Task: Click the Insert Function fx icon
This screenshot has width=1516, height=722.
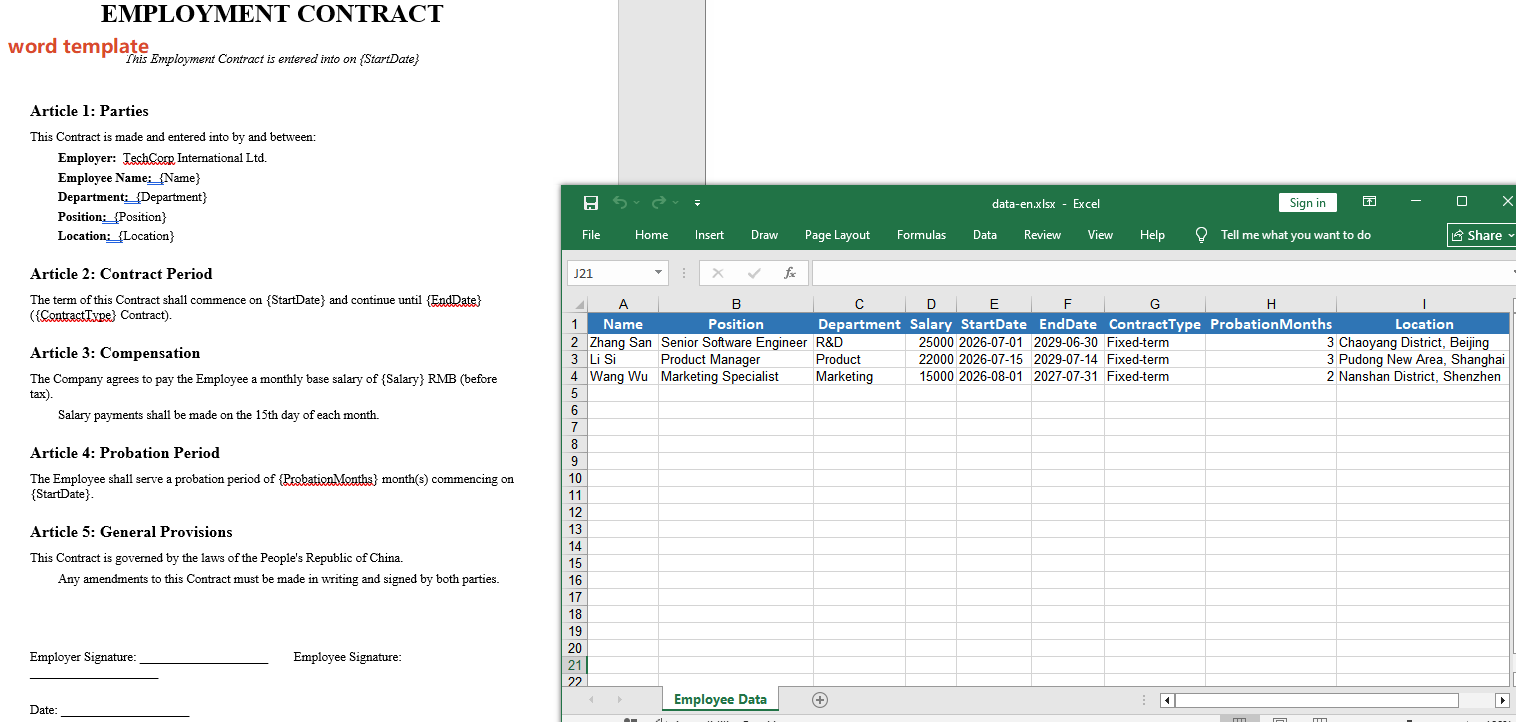Action: 789,273
